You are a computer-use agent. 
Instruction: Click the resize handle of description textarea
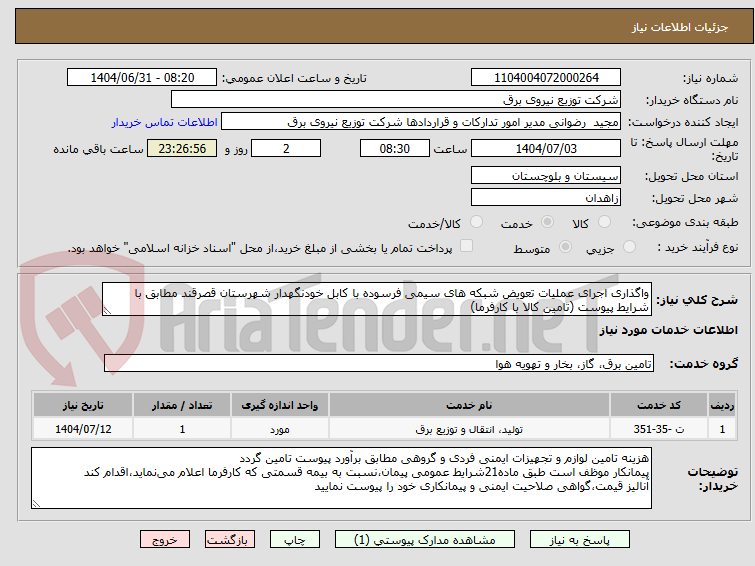pyautogui.click(x=107, y=311)
